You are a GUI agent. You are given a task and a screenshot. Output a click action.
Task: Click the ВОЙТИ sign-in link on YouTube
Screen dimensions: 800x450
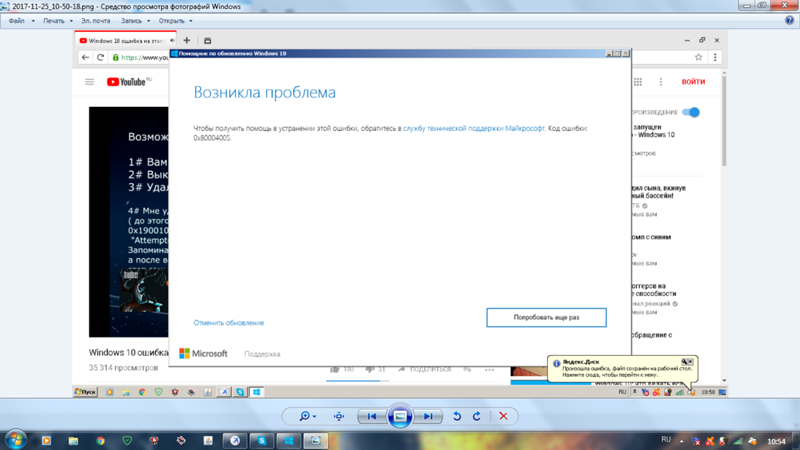point(693,82)
